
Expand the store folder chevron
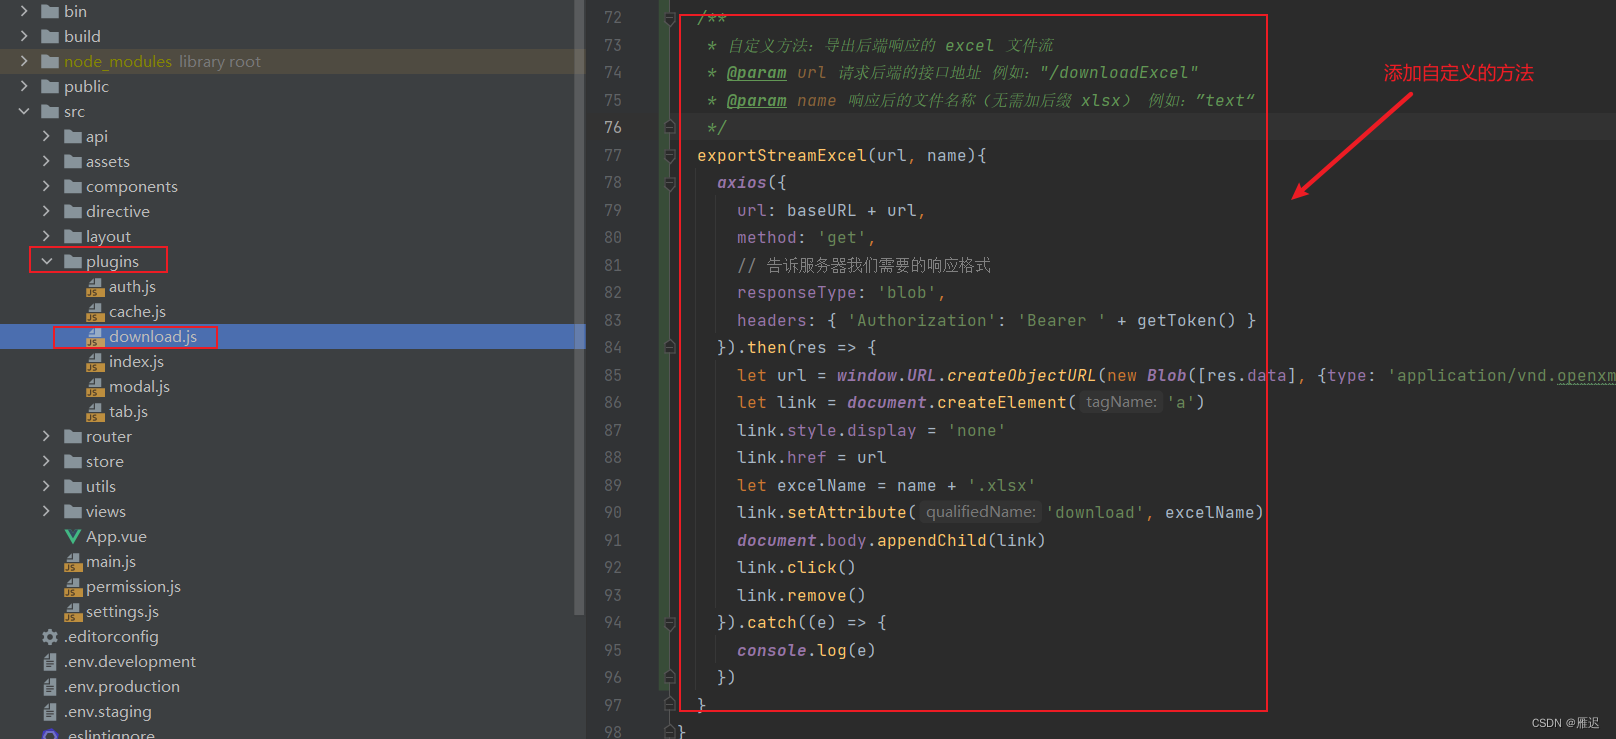[x=46, y=461]
